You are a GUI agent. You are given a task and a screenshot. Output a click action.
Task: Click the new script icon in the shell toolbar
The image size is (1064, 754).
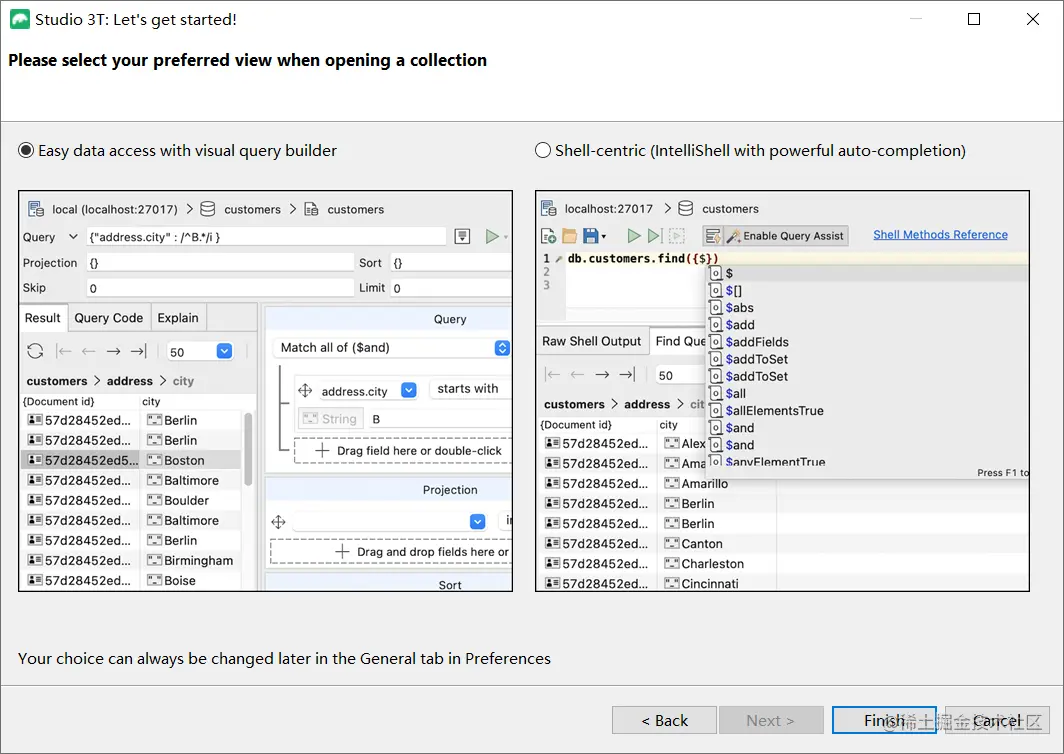(x=548, y=236)
